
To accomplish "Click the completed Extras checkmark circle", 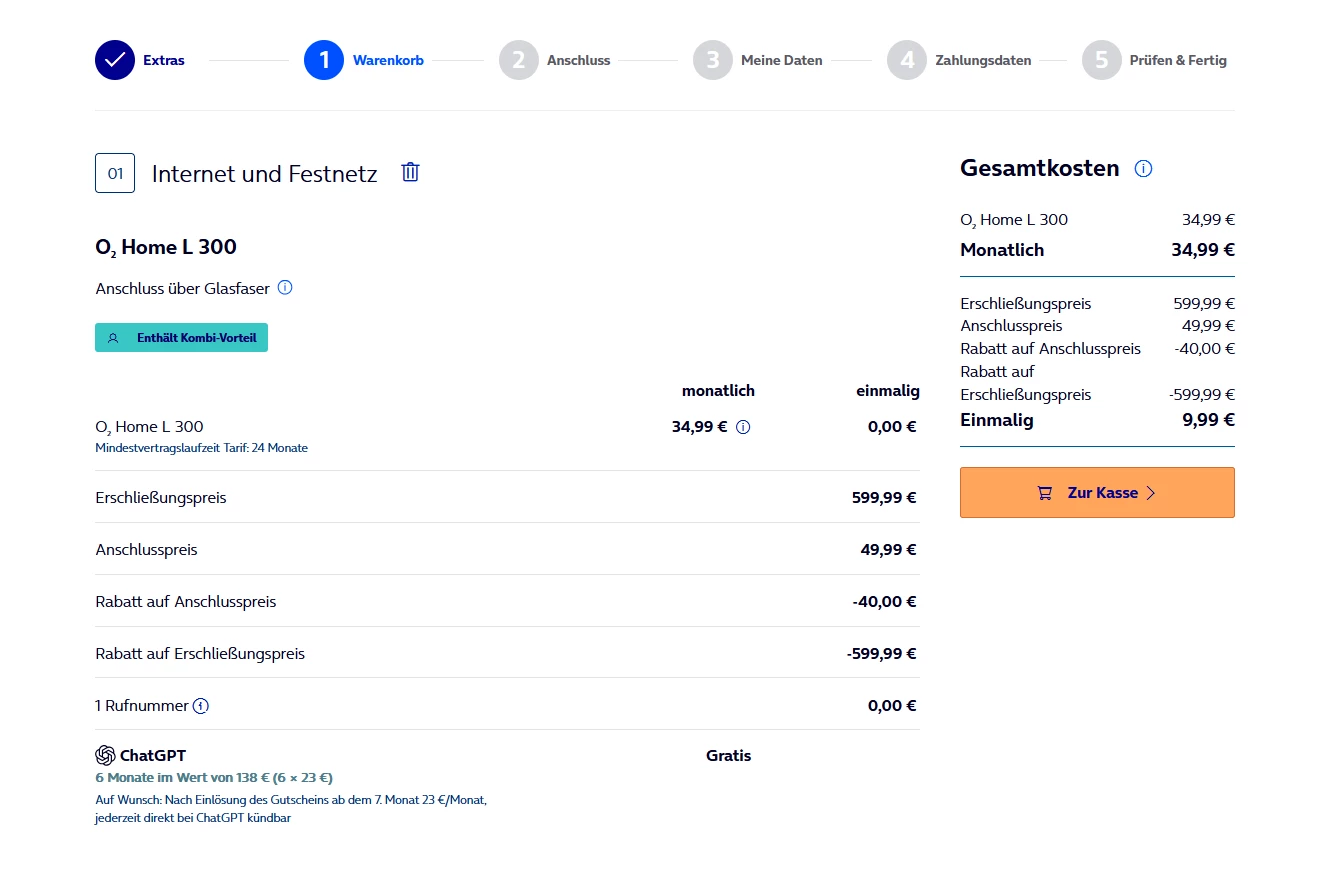I will tap(115, 60).
